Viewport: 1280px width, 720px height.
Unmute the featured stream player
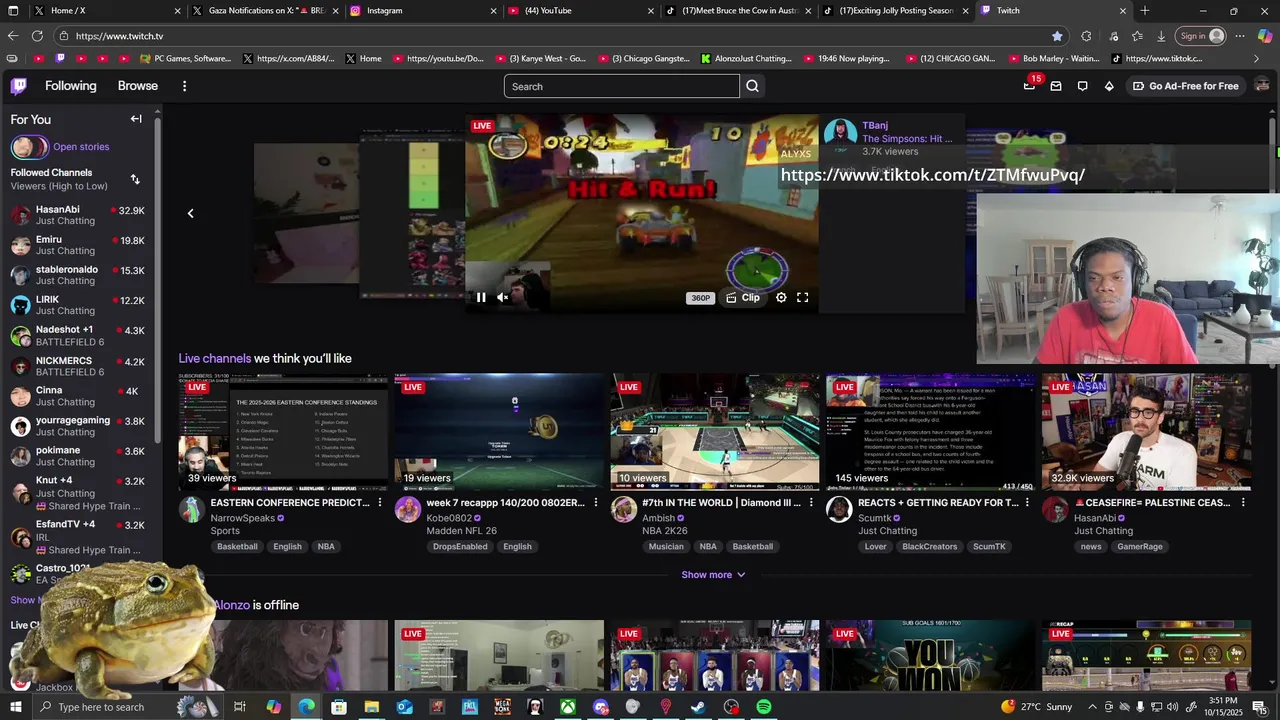pyautogui.click(x=503, y=297)
